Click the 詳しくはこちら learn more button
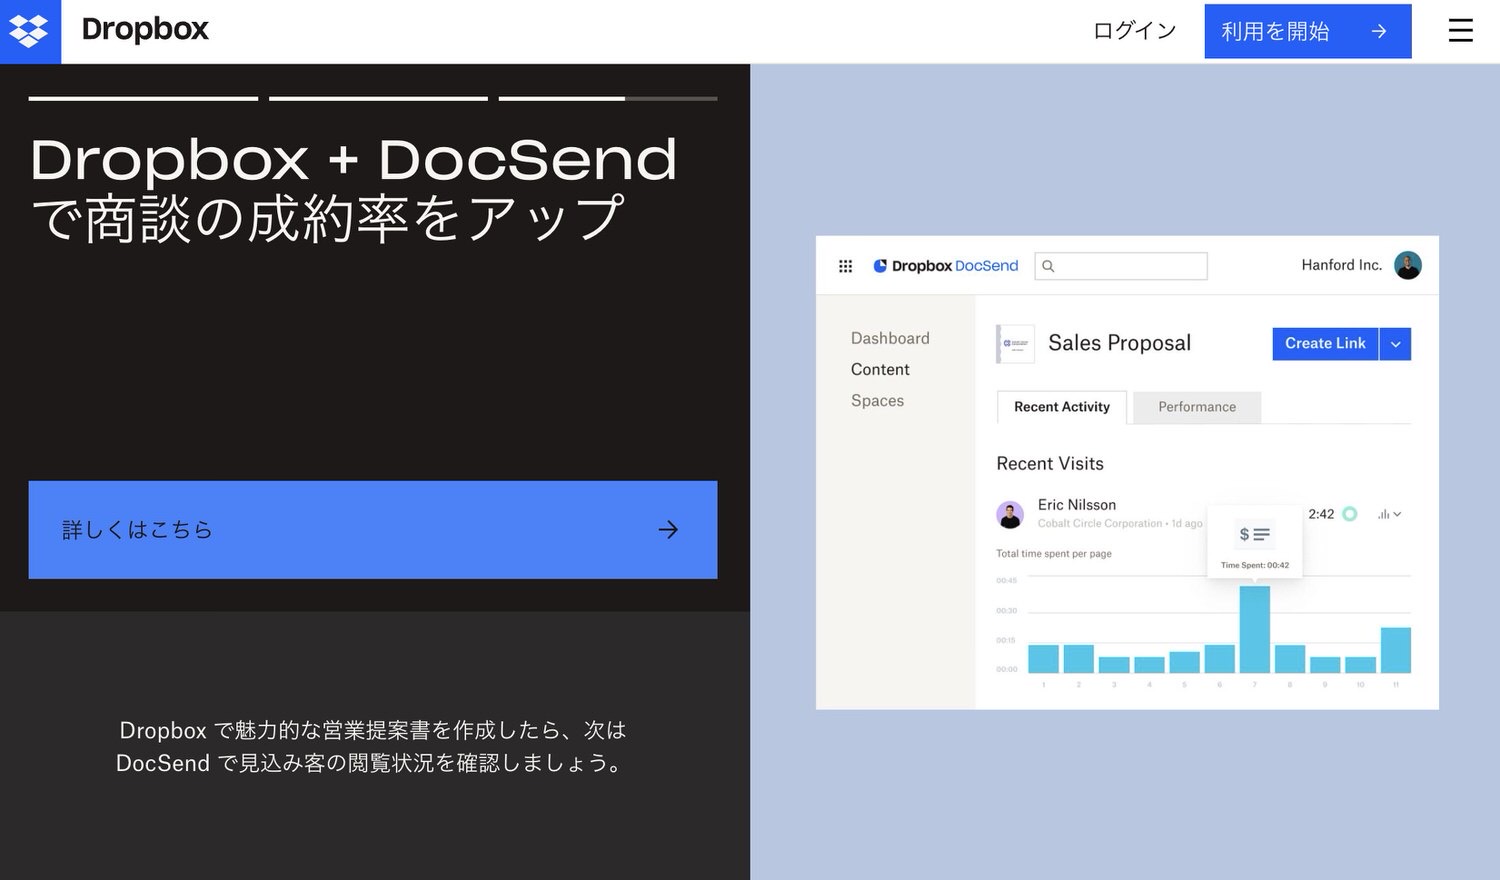This screenshot has height=880, width=1500. [373, 530]
